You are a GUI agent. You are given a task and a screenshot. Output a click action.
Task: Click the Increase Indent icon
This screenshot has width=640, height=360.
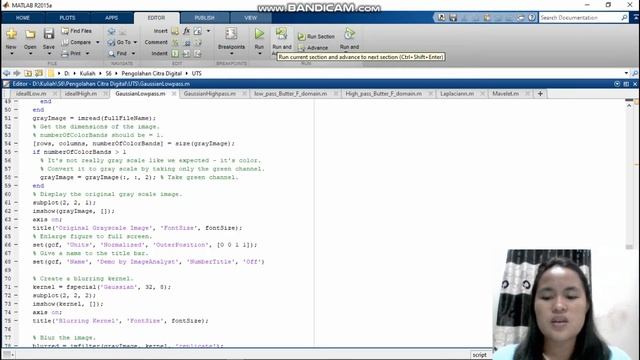pyautogui.click(x=187, y=53)
